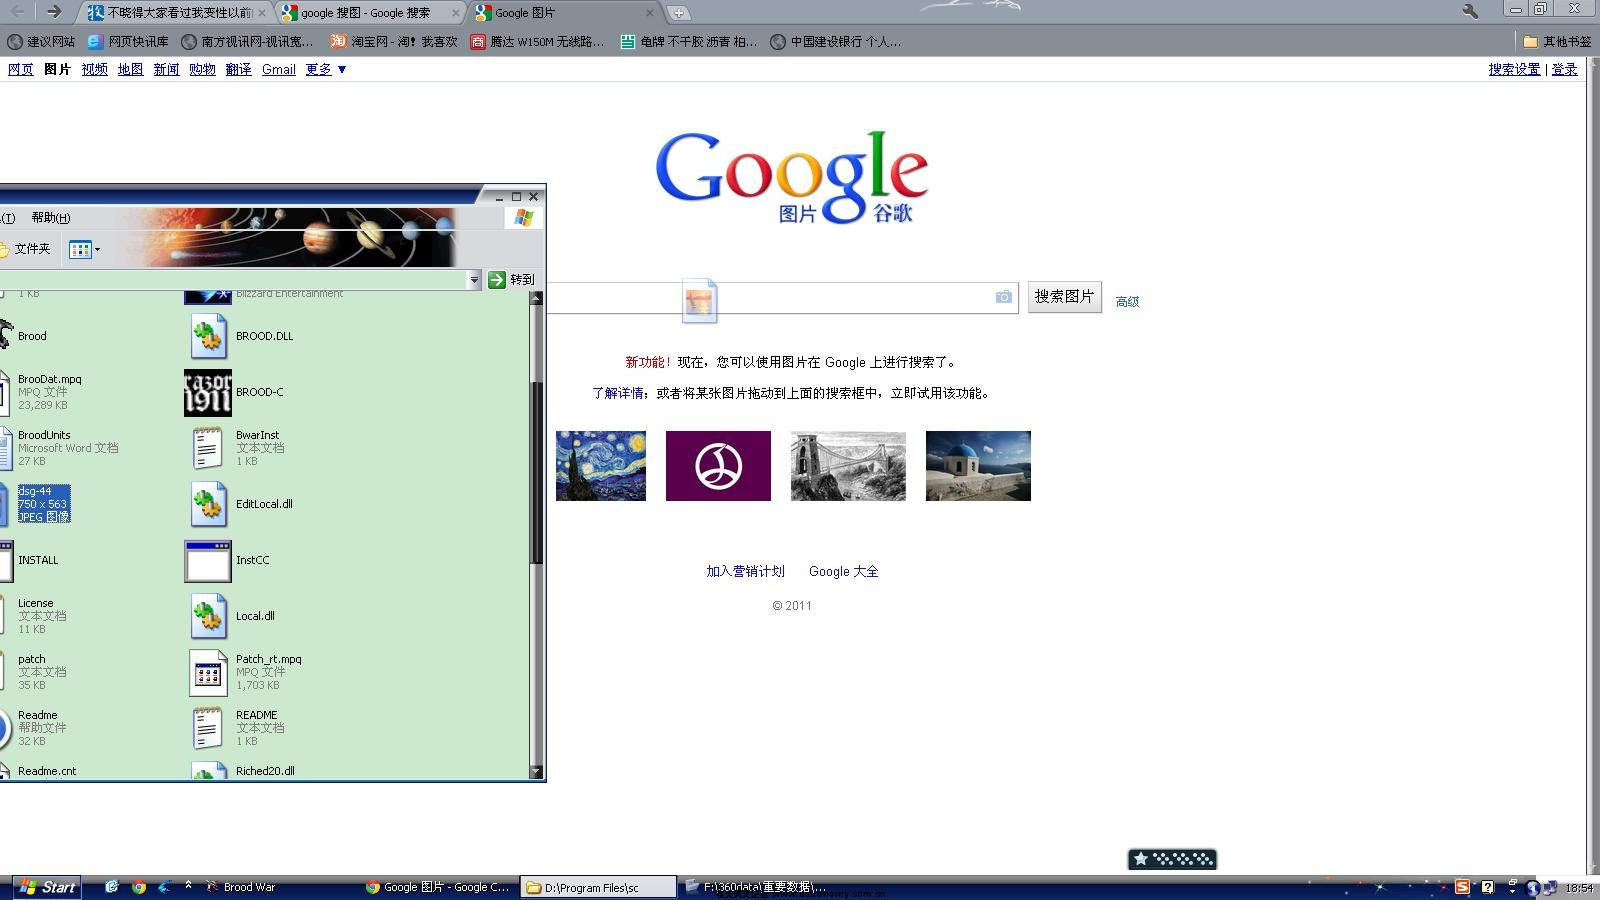Open a new Chrome tab with plus

(679, 13)
